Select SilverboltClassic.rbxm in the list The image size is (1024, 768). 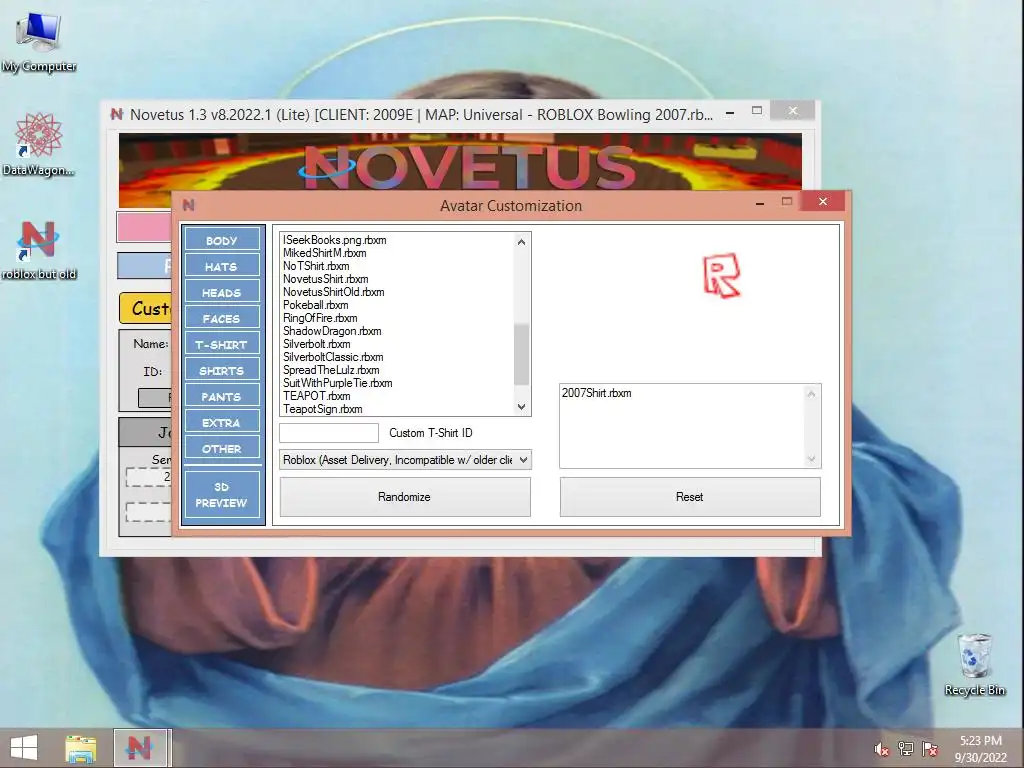point(333,357)
